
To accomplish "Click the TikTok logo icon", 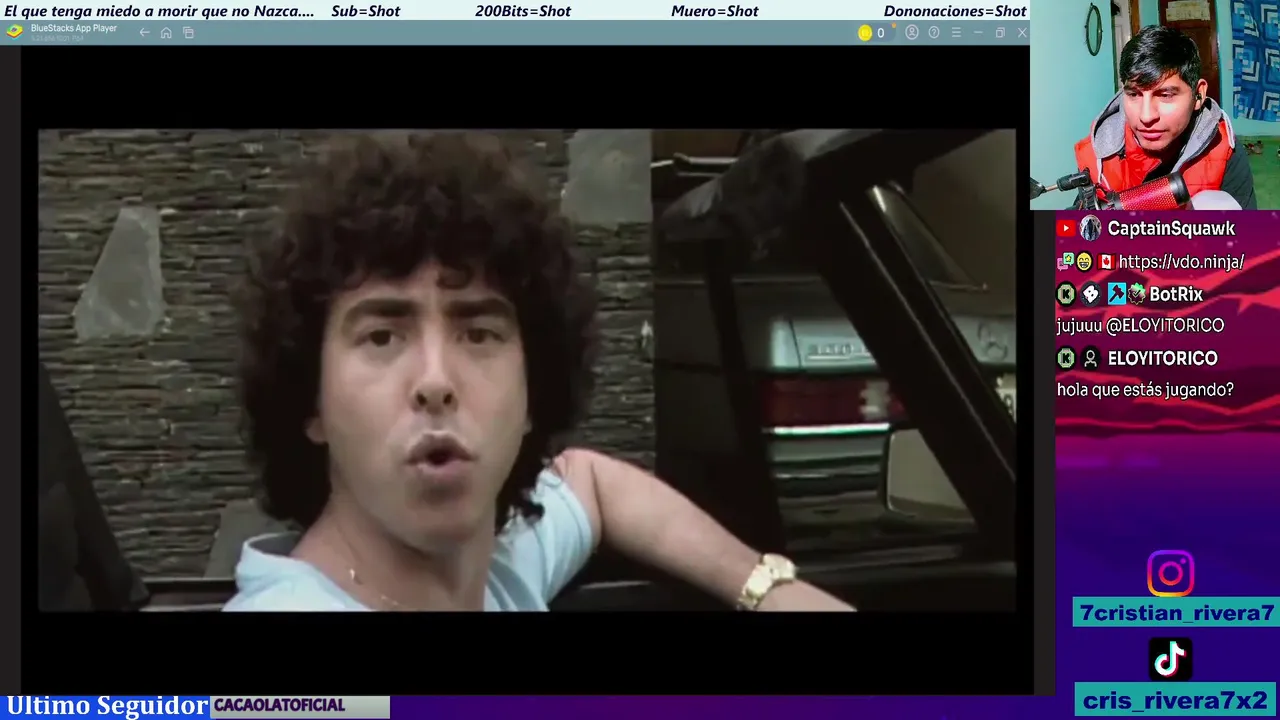I will tap(1170, 659).
